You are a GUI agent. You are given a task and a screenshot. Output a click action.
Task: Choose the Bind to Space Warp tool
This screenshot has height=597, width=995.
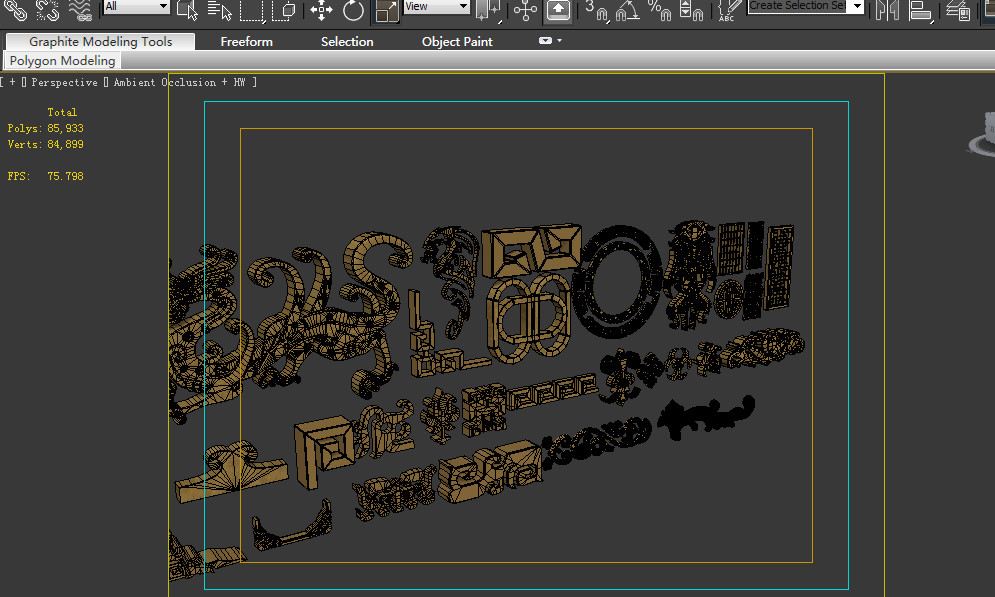coord(80,10)
